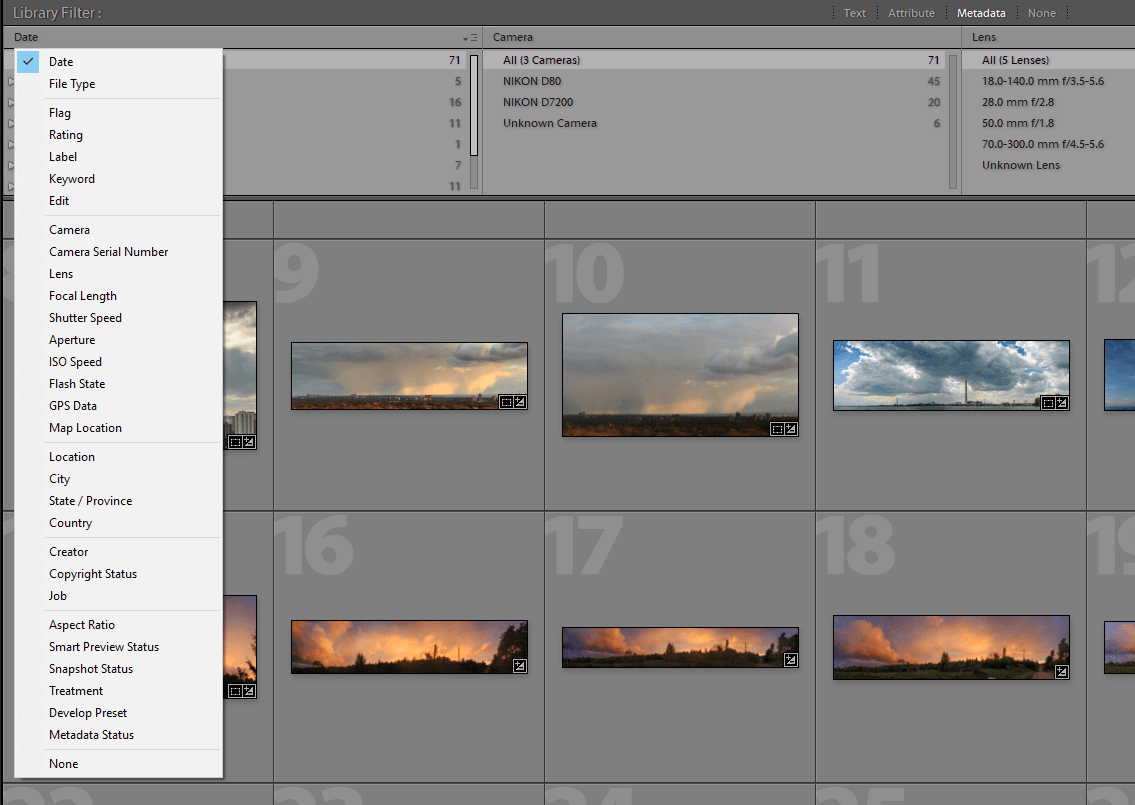
Task: Select Develop Preset menu option
Action: point(118,713)
